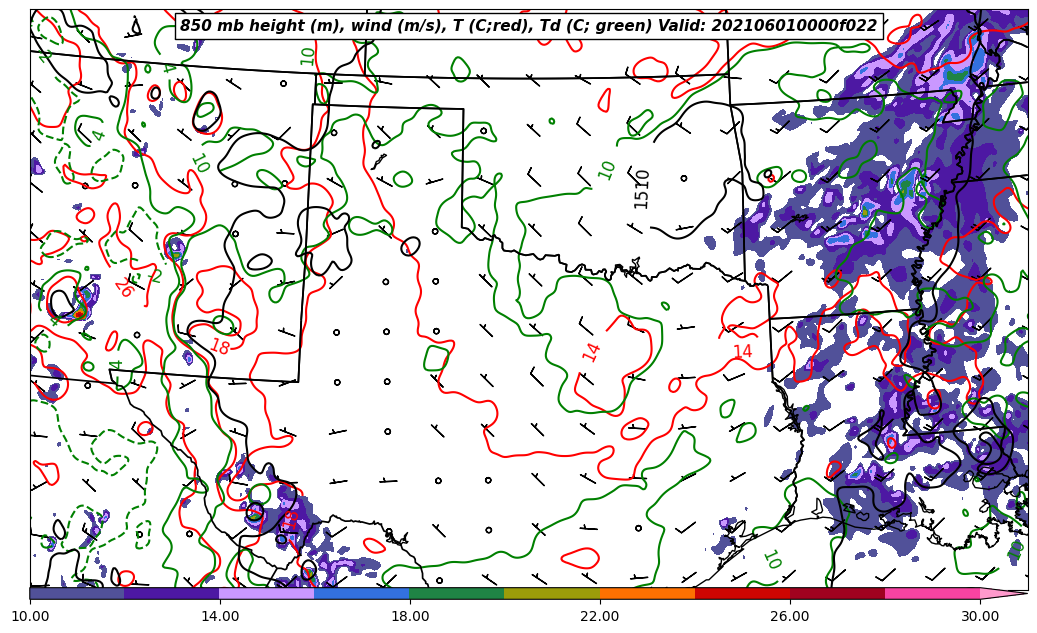Click the plot title text box
Screen dimensions: 1037x633
click(x=528, y=26)
